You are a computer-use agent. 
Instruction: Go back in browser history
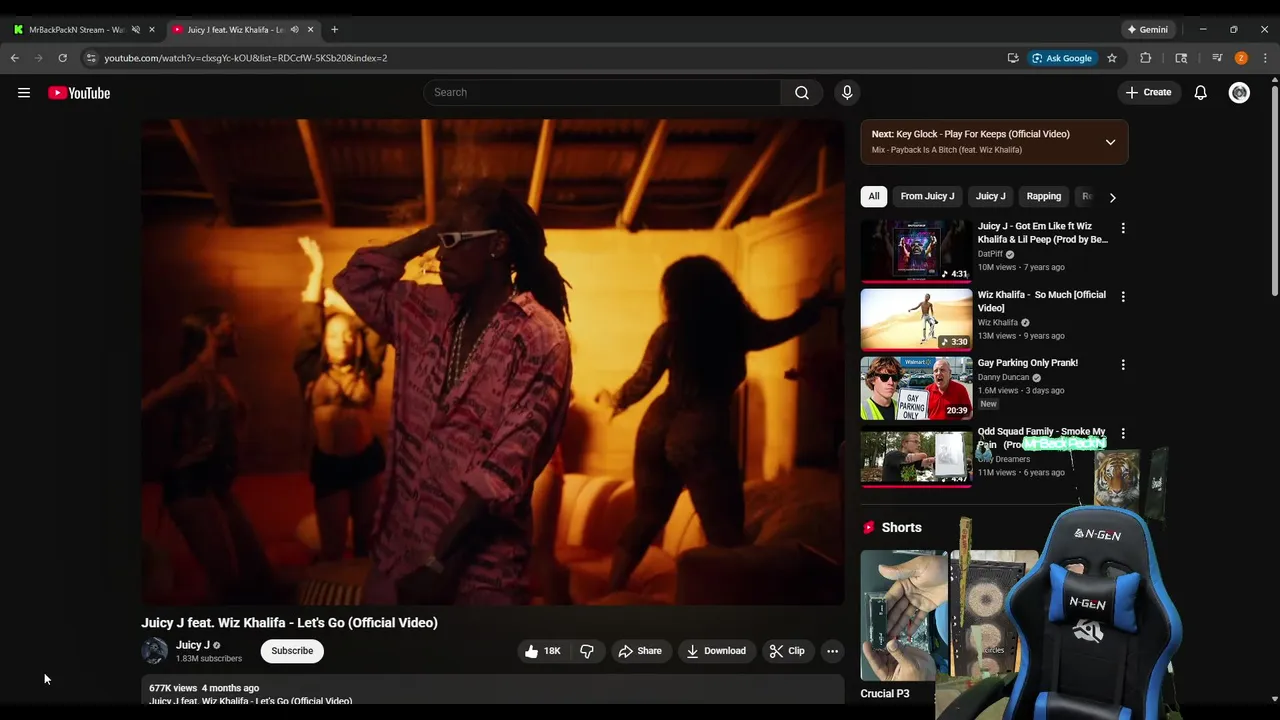pos(15,58)
